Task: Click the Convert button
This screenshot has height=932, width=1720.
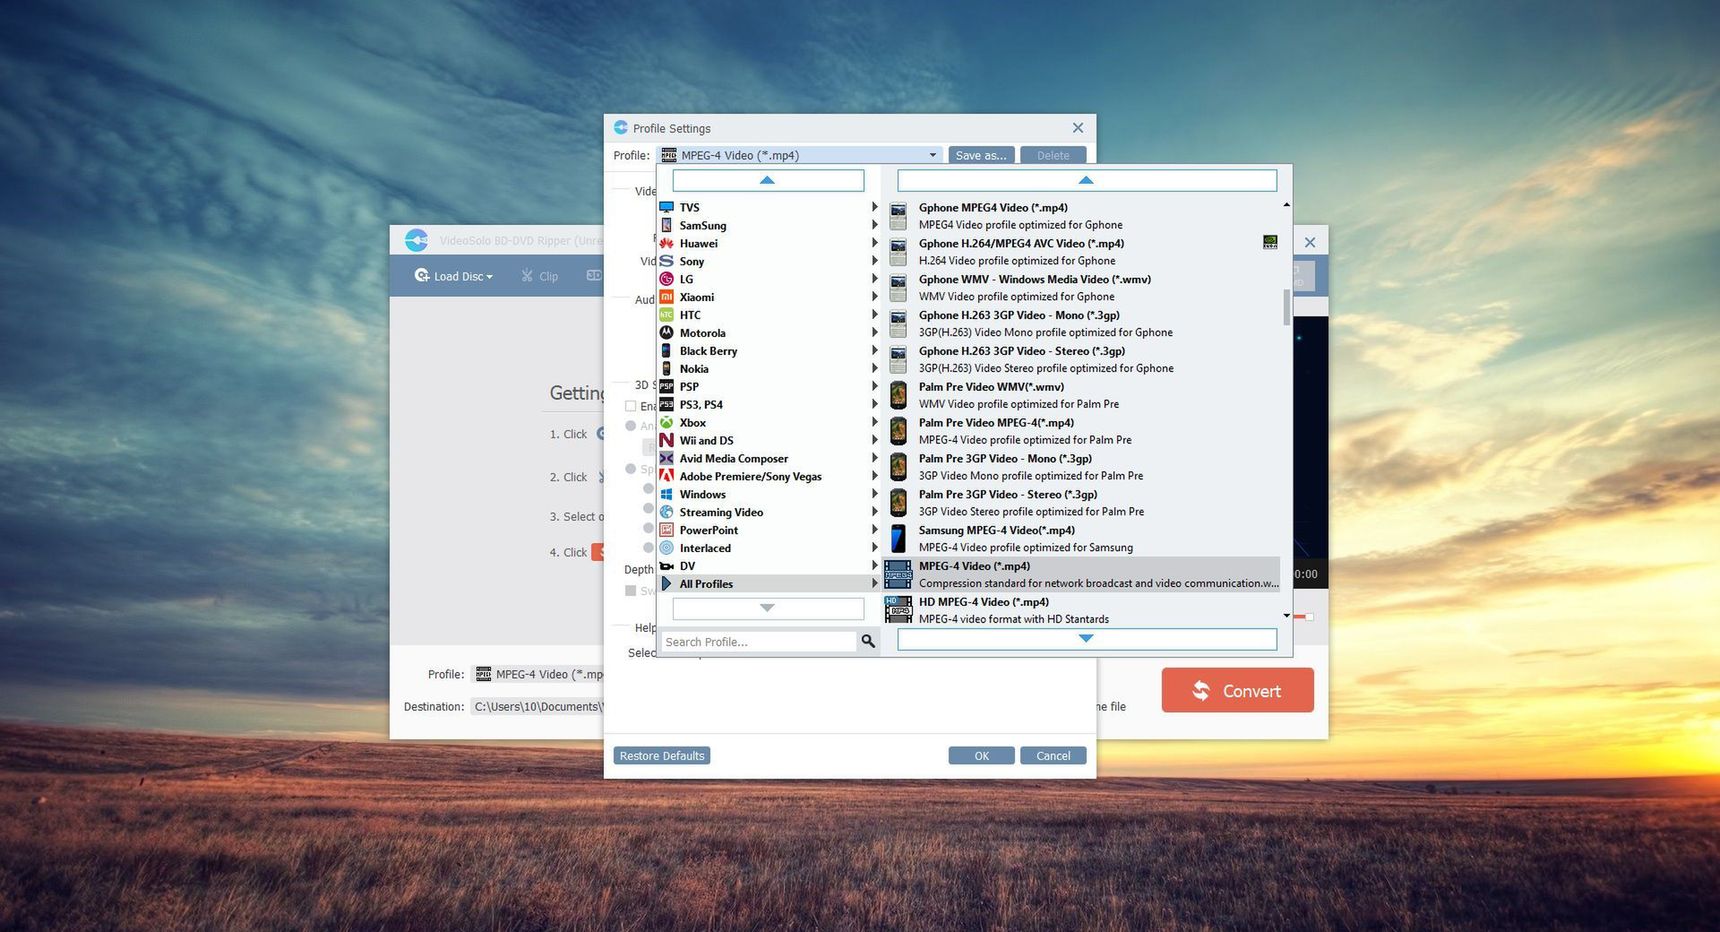Action: pyautogui.click(x=1237, y=690)
